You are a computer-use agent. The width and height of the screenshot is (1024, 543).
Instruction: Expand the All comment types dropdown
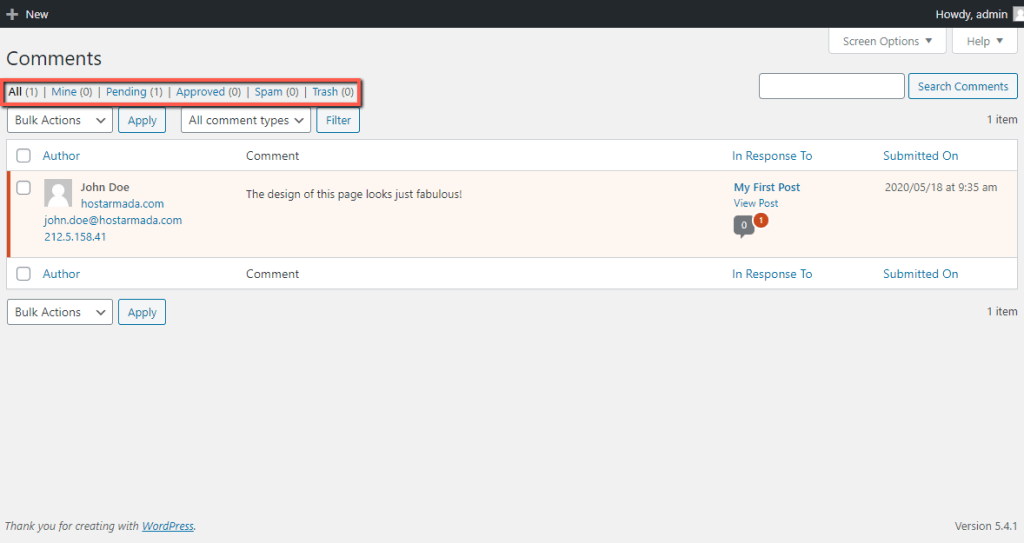(x=246, y=120)
